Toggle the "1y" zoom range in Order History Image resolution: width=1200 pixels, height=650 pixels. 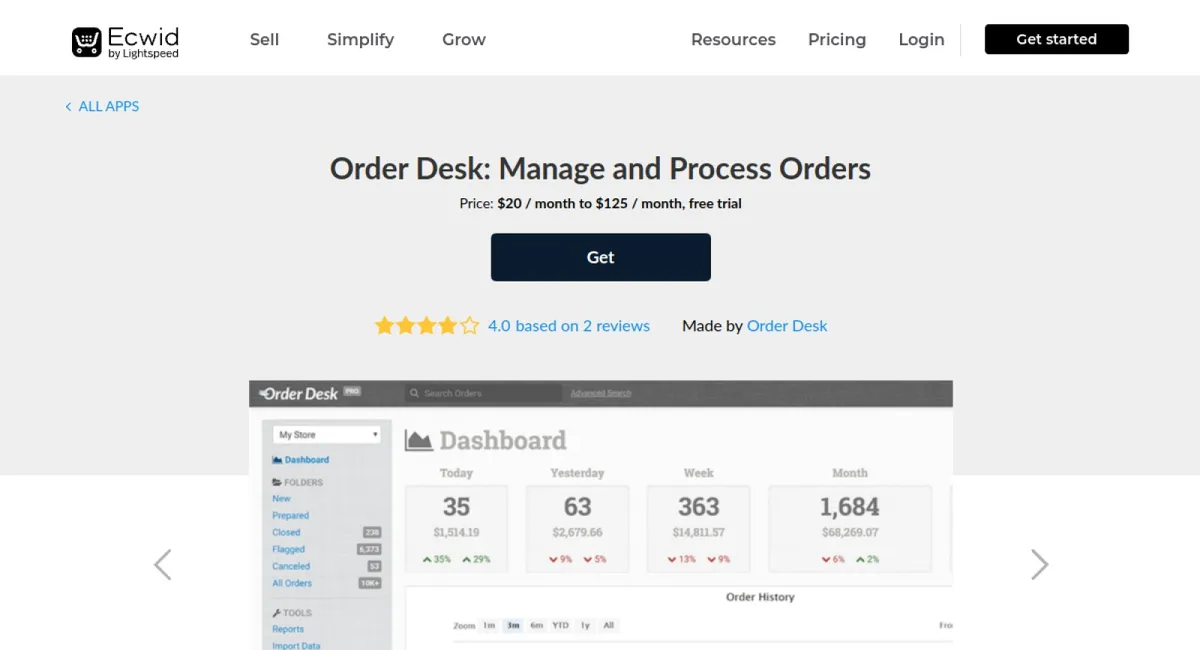click(x=585, y=625)
